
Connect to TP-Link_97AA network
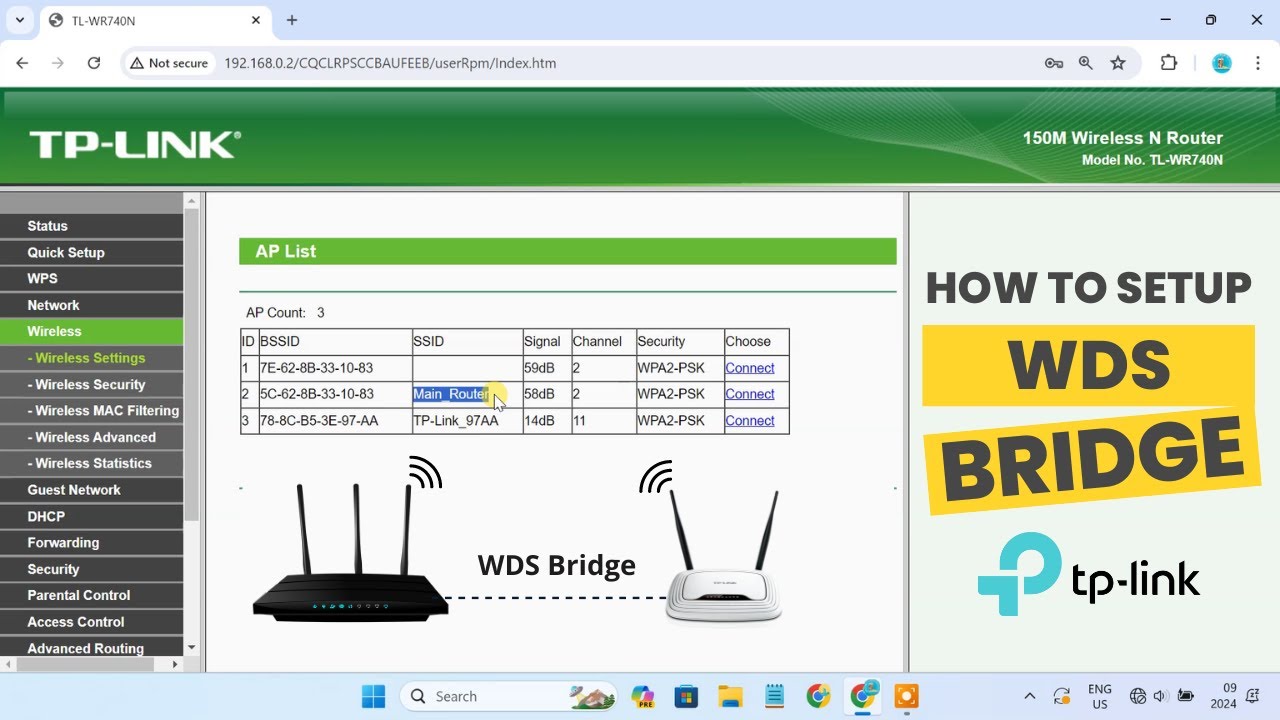pos(750,421)
